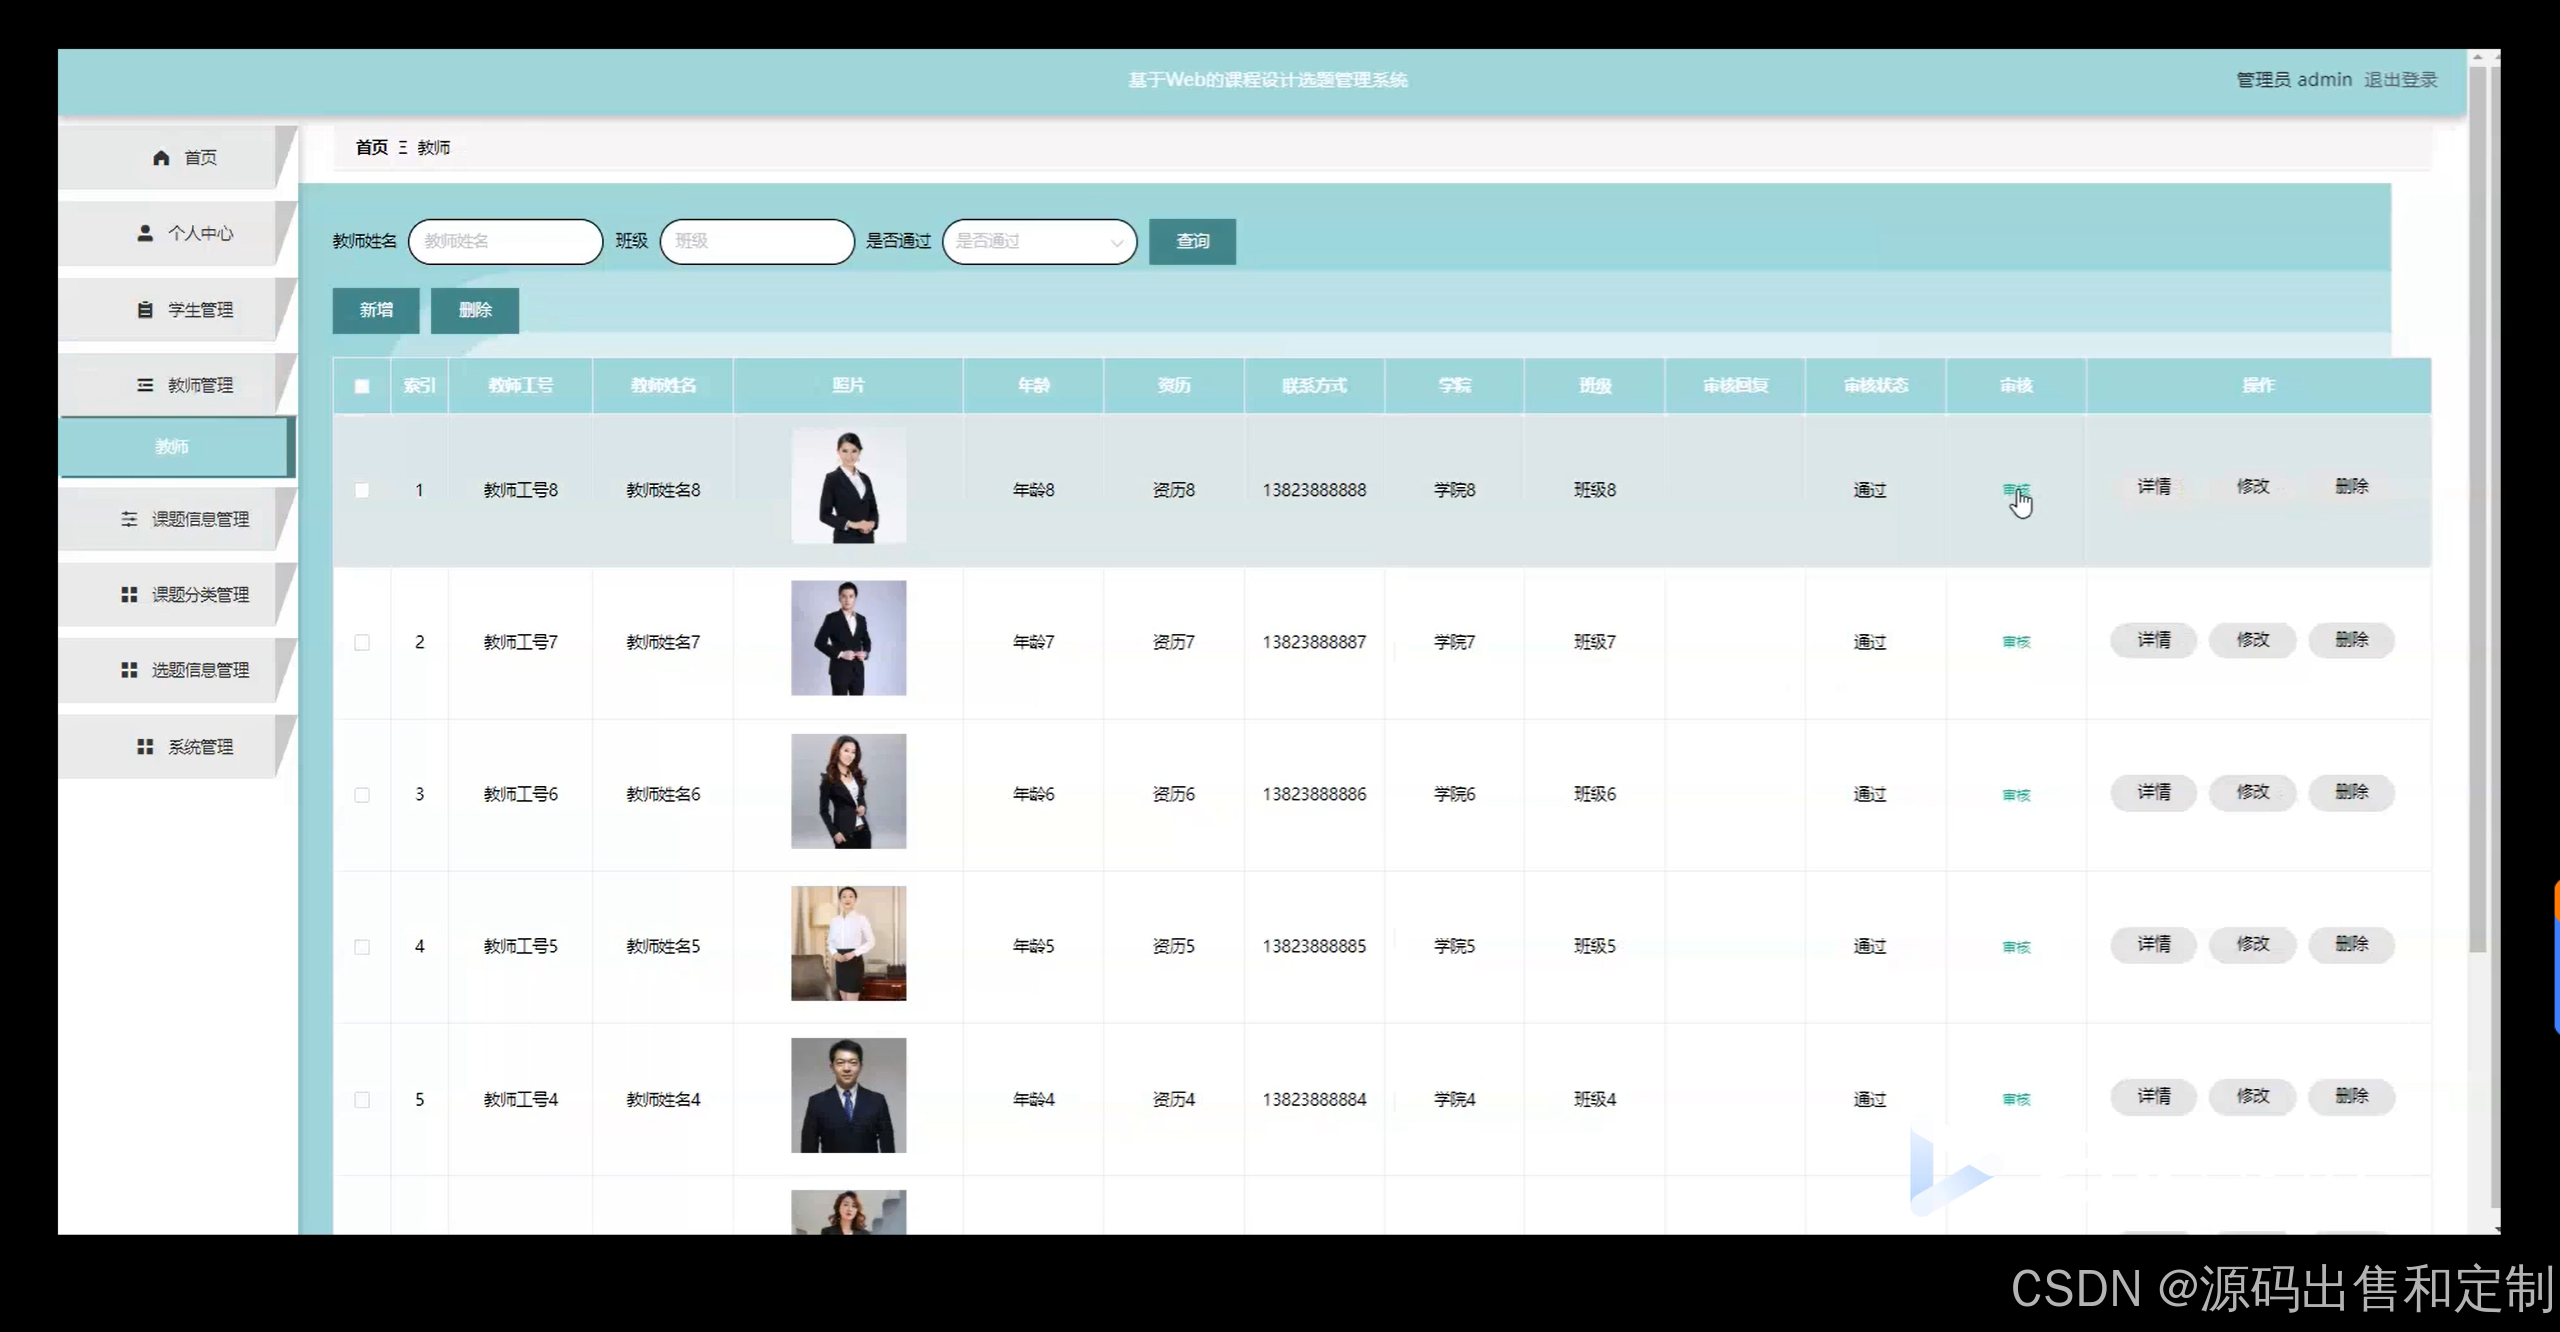Click the 查询 search button
Screen dimensions: 2560x1332
[1192, 242]
